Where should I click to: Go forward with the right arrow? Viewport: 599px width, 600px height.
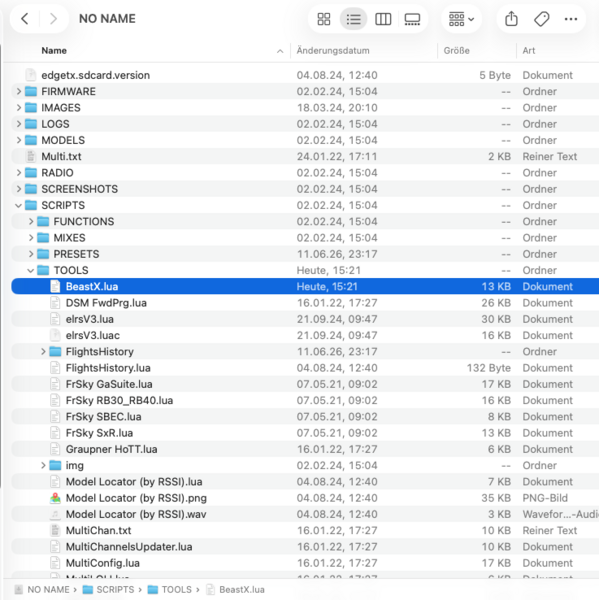53,19
